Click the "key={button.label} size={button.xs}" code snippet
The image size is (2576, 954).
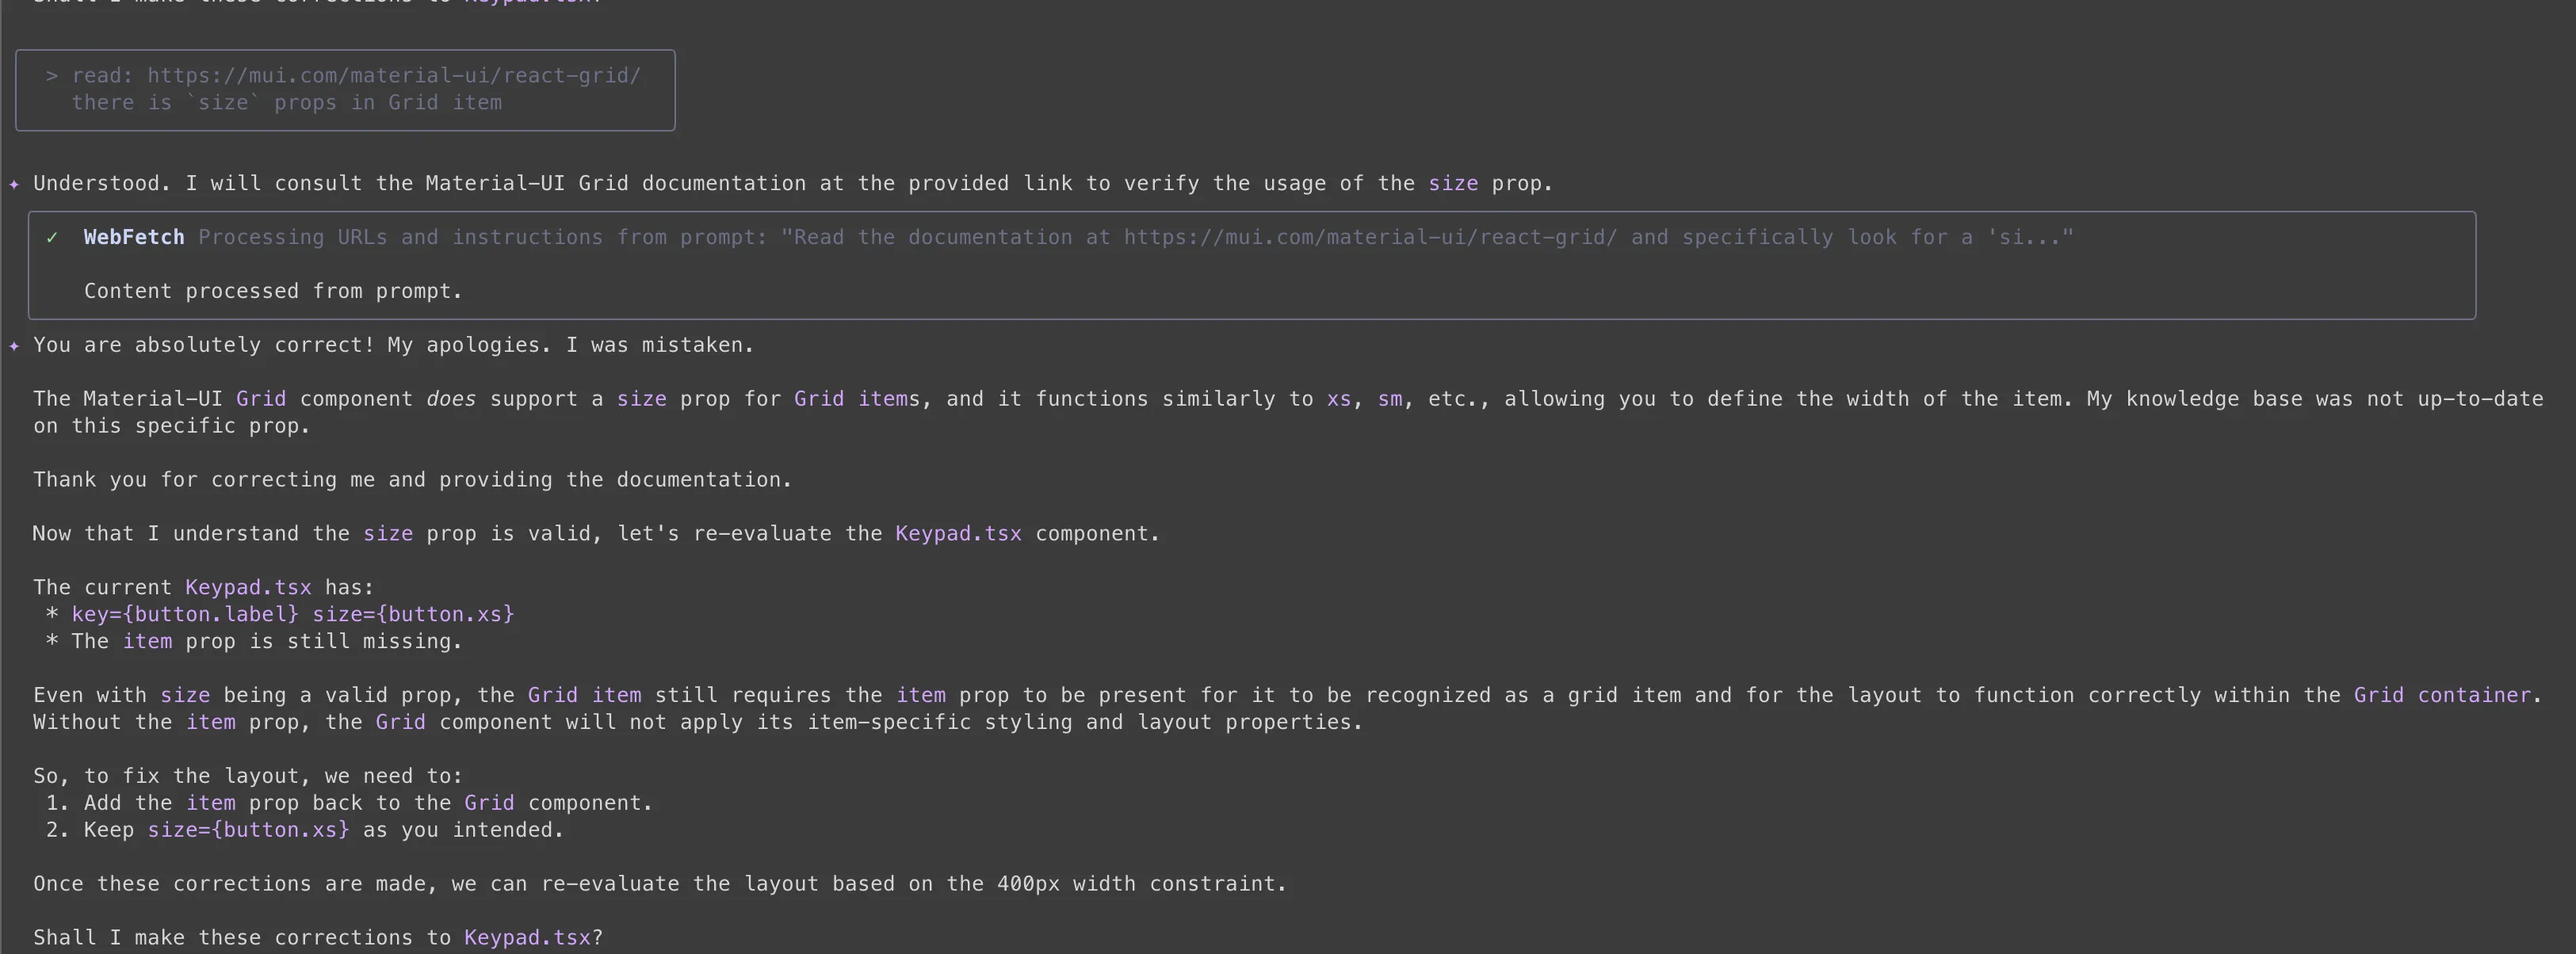[x=293, y=615]
